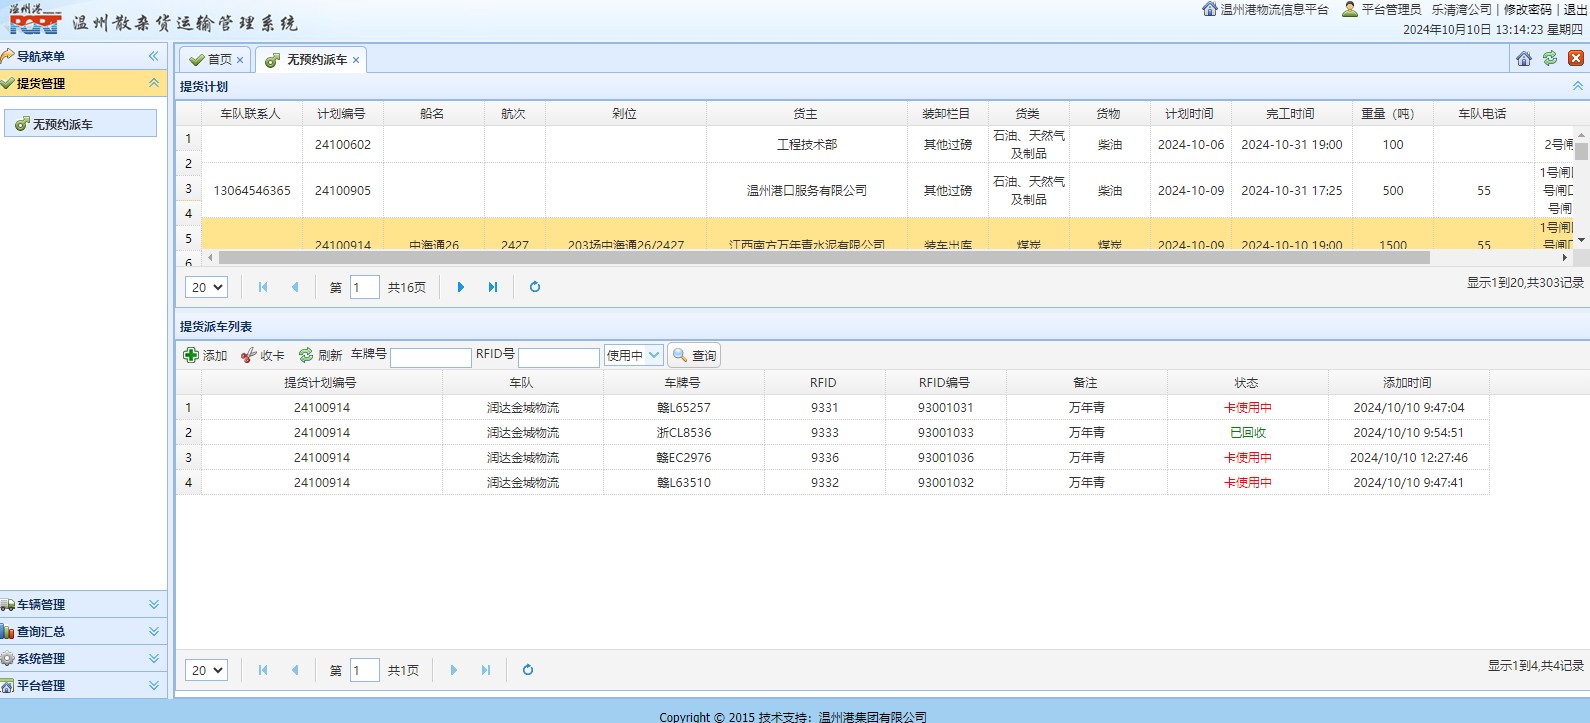Switch to the 首页 tab
Viewport: 1590px width, 723px height.
[x=219, y=60]
